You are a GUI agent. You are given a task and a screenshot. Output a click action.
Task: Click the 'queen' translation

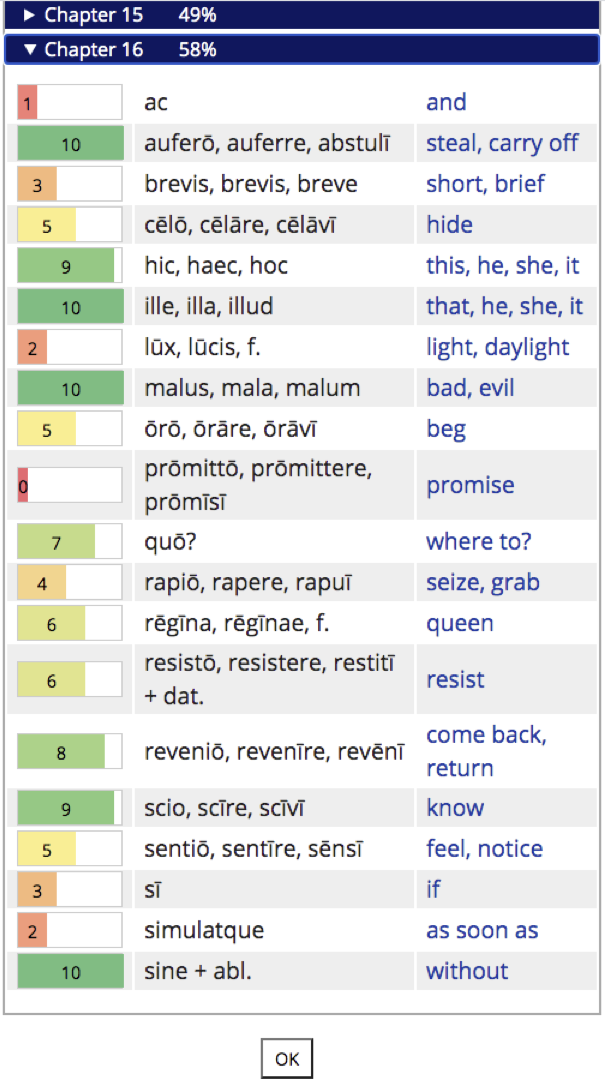click(460, 624)
